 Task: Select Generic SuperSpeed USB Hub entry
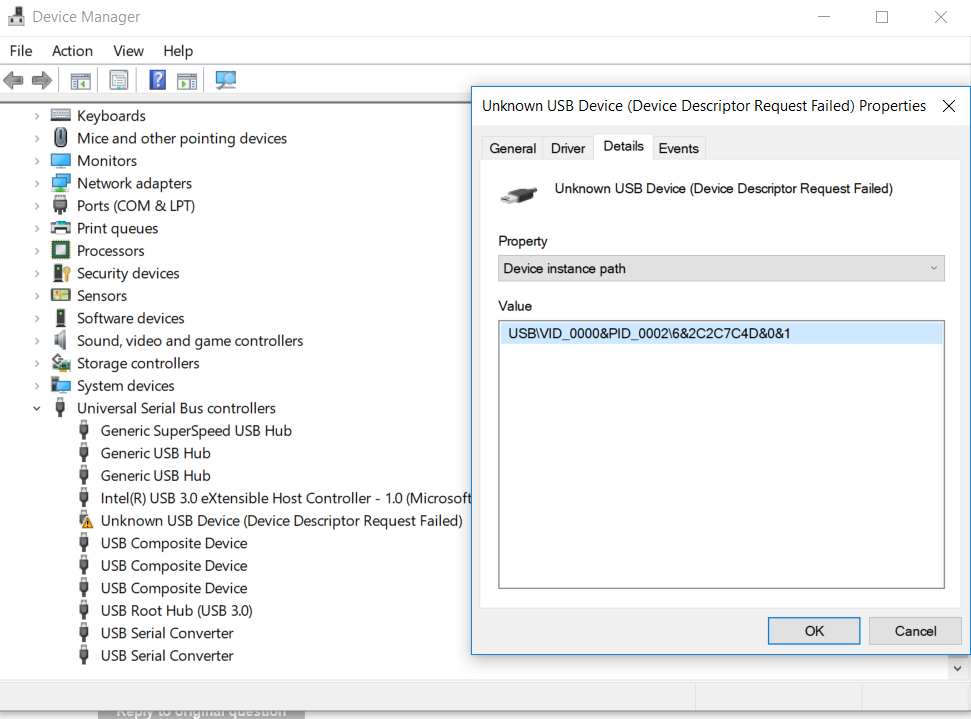(x=196, y=430)
